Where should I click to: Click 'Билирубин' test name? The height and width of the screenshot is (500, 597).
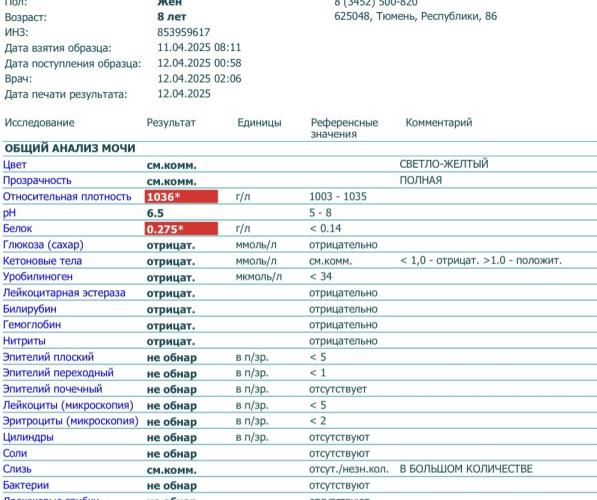click(29, 309)
